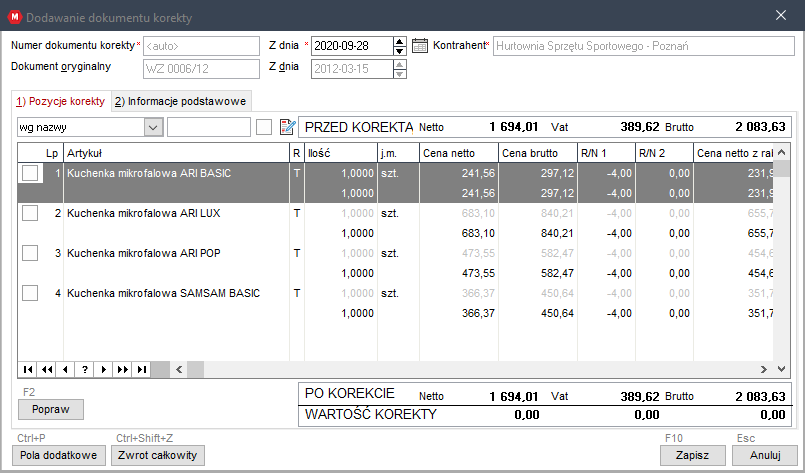Click the j.m. column header
This screenshot has height=475, width=805.
click(398, 153)
